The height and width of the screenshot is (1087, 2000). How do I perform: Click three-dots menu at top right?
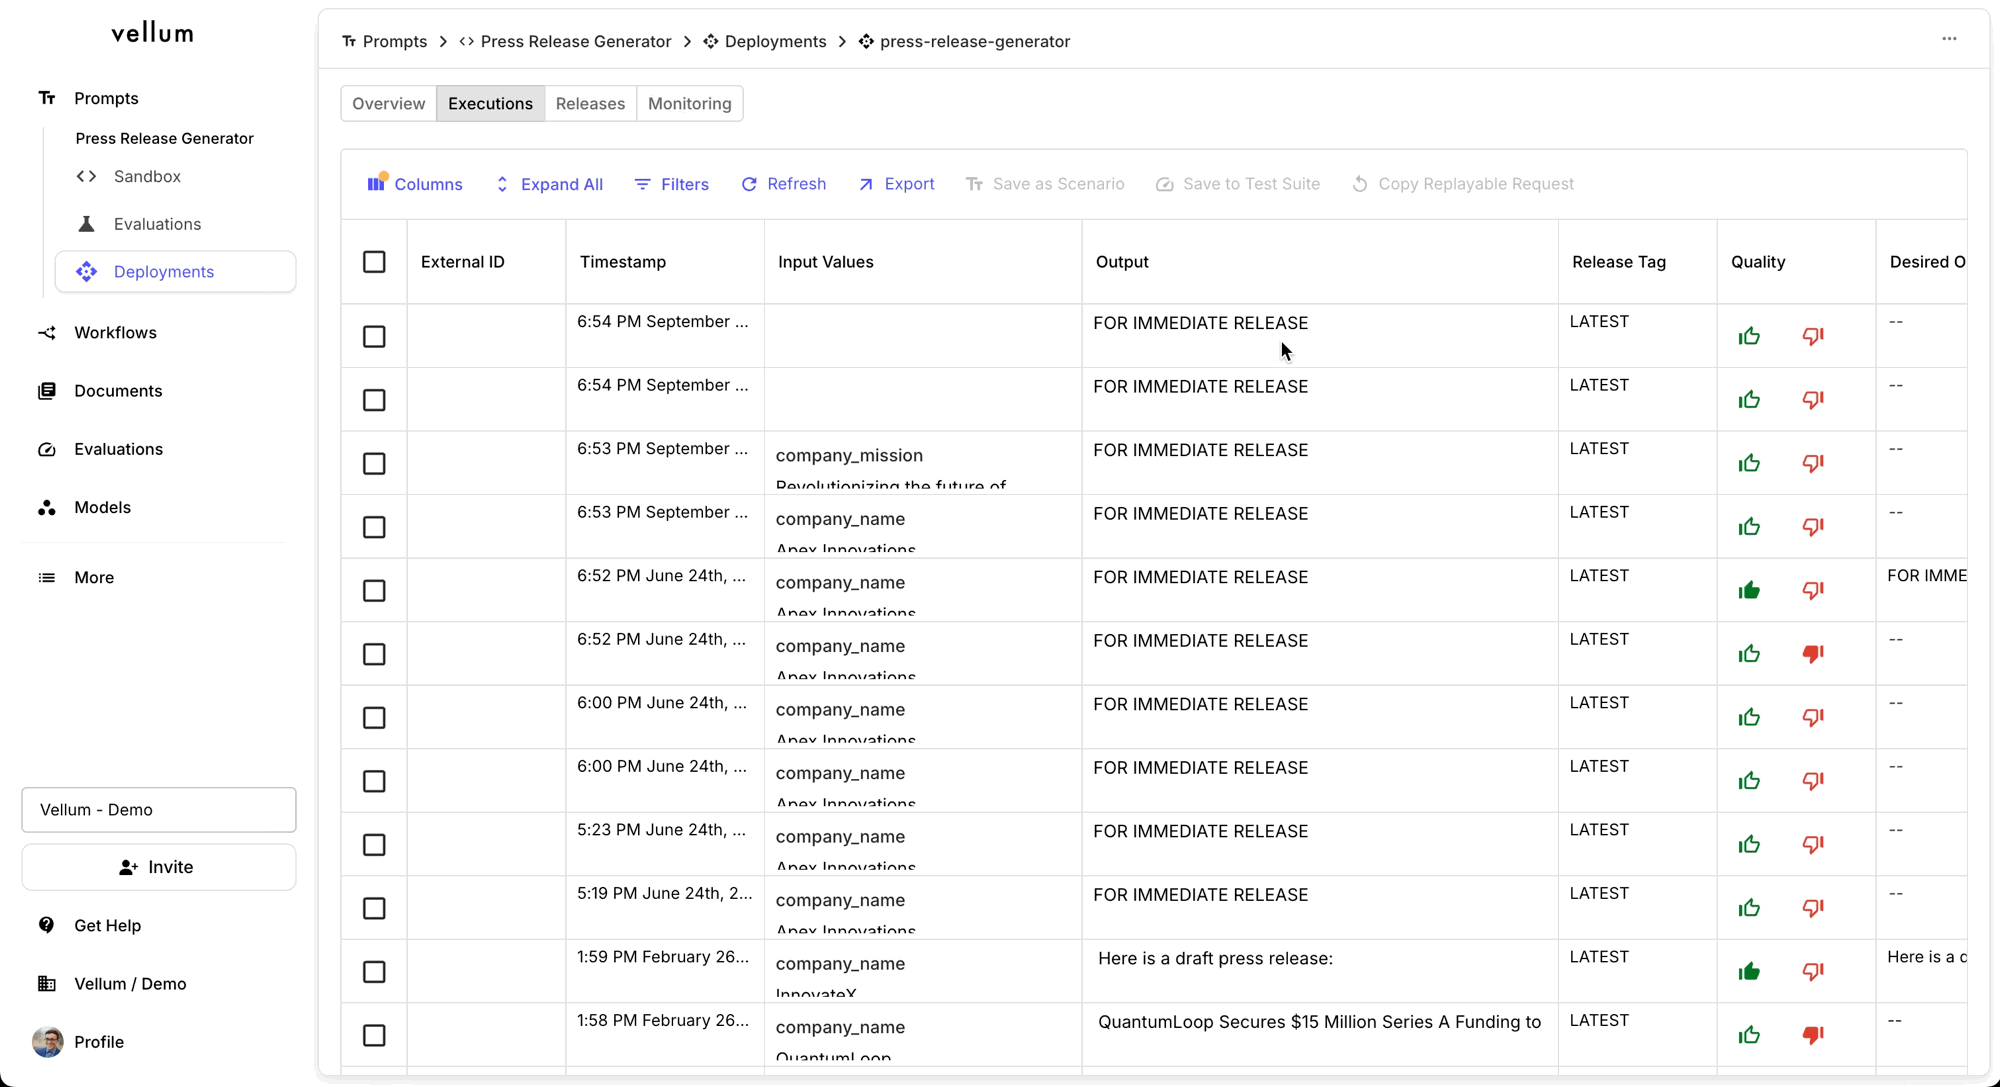(1949, 39)
